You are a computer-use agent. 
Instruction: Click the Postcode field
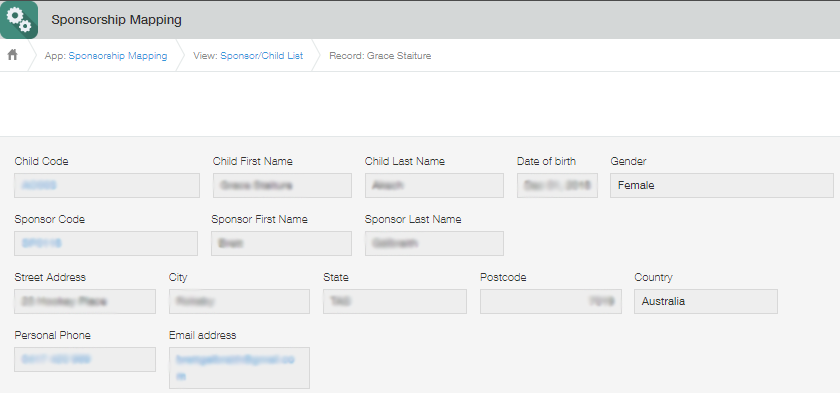[551, 301]
